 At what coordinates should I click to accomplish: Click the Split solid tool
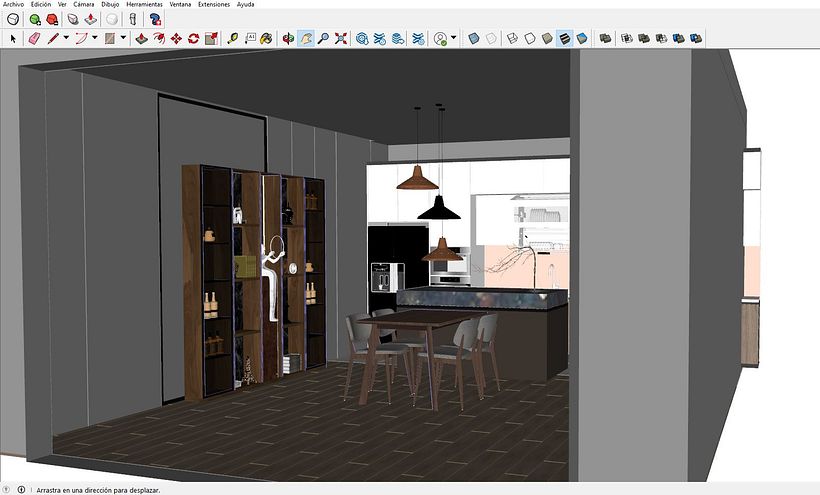click(x=696, y=38)
